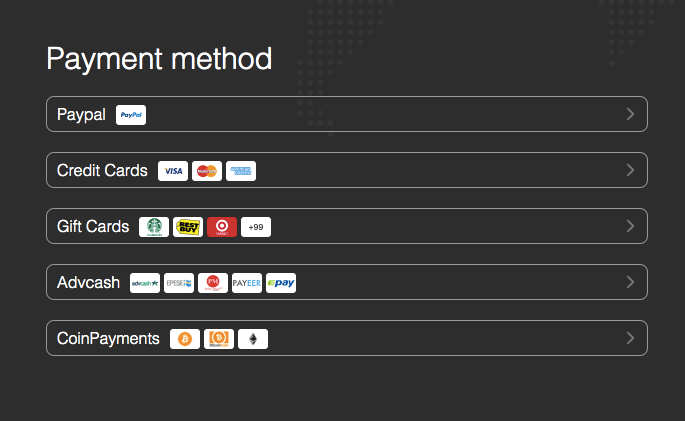Click the Visa card icon

pyautogui.click(x=173, y=171)
